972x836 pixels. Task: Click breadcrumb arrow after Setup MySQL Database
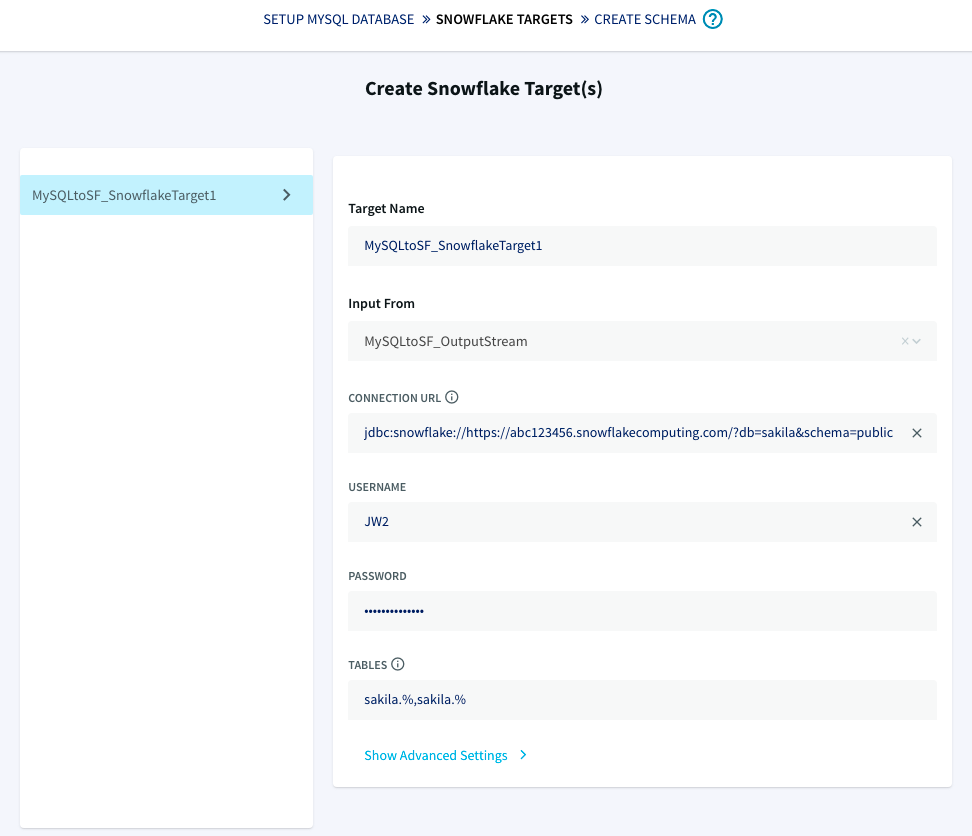[x=426, y=19]
